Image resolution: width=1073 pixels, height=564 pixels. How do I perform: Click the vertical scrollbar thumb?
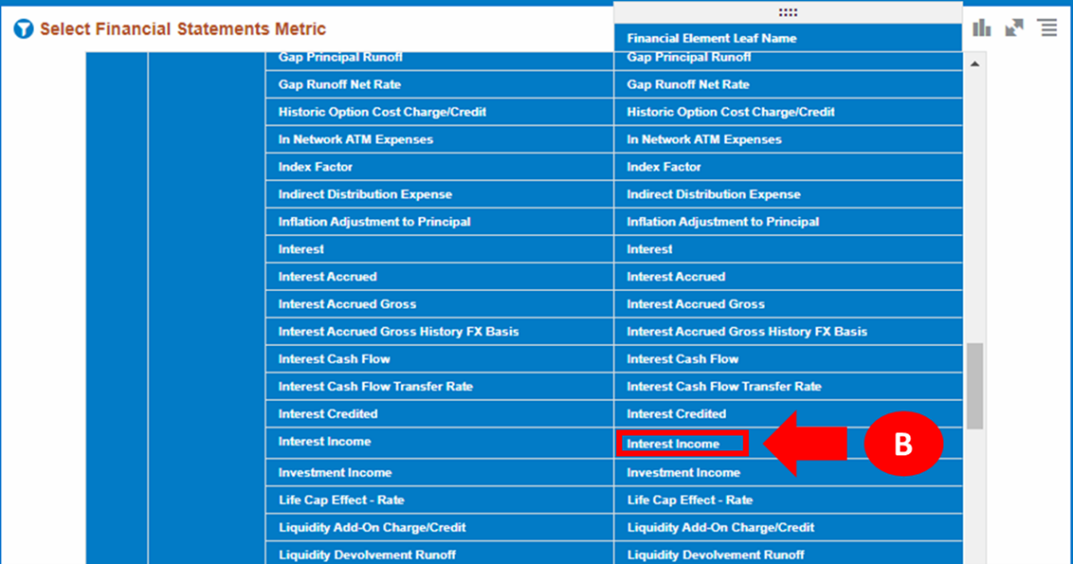pos(975,385)
